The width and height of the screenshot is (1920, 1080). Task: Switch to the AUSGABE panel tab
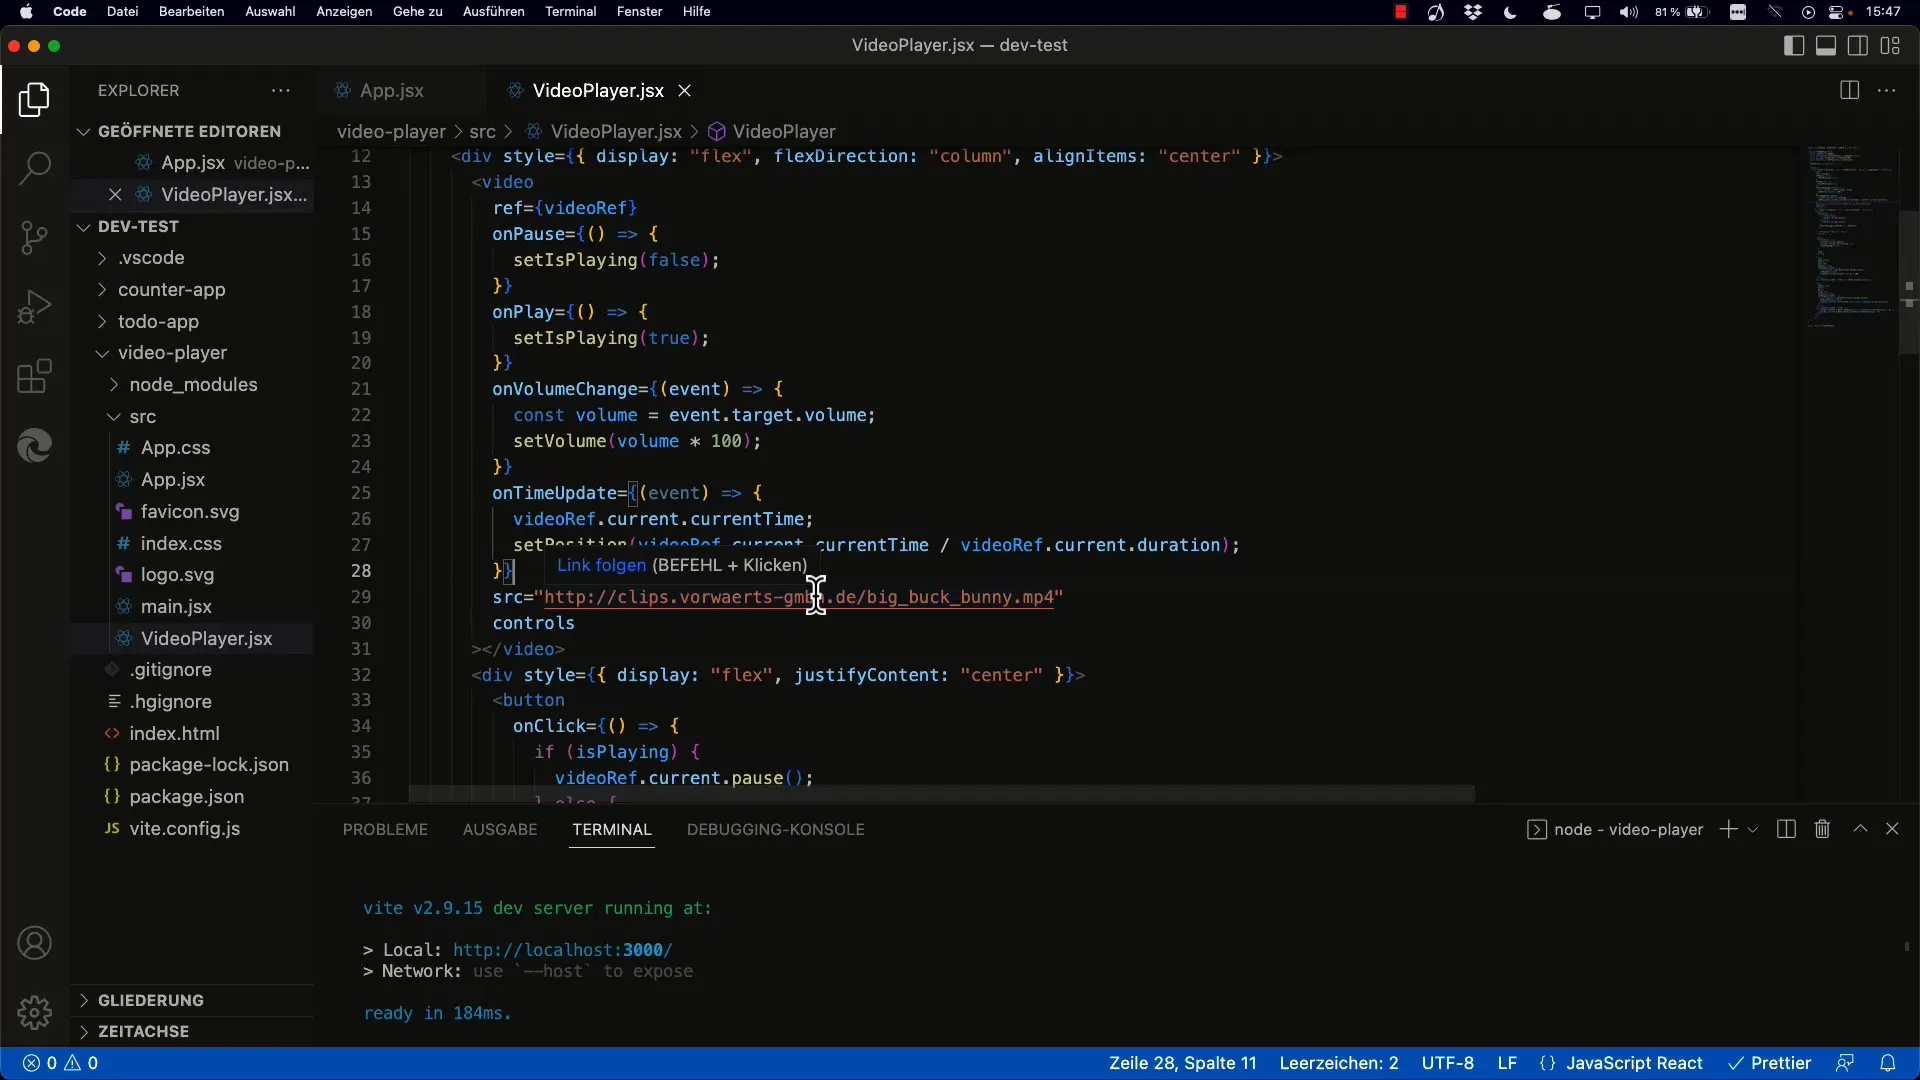(x=500, y=829)
